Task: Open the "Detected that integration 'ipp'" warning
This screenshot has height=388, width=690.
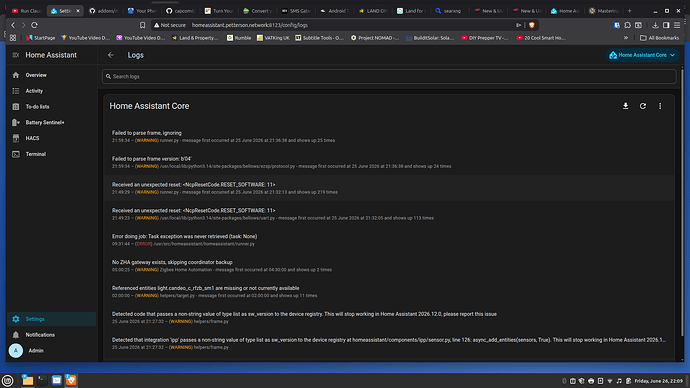Action: 389,343
